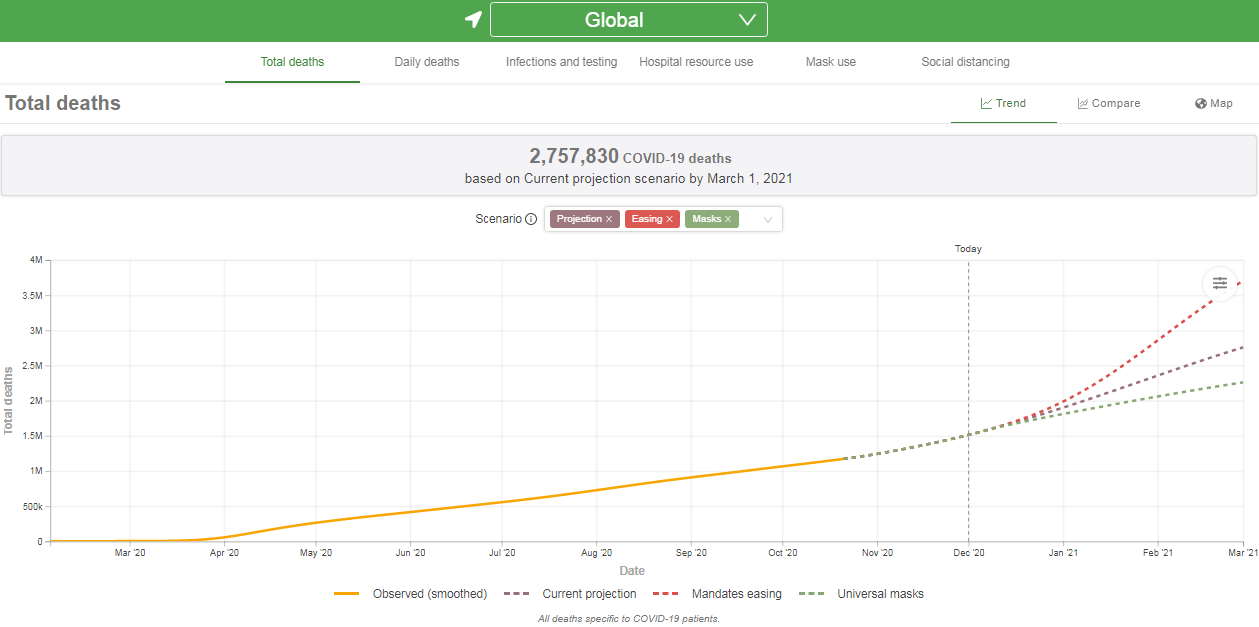Open the Social distancing tab
This screenshot has width=1259, height=627.
965,62
